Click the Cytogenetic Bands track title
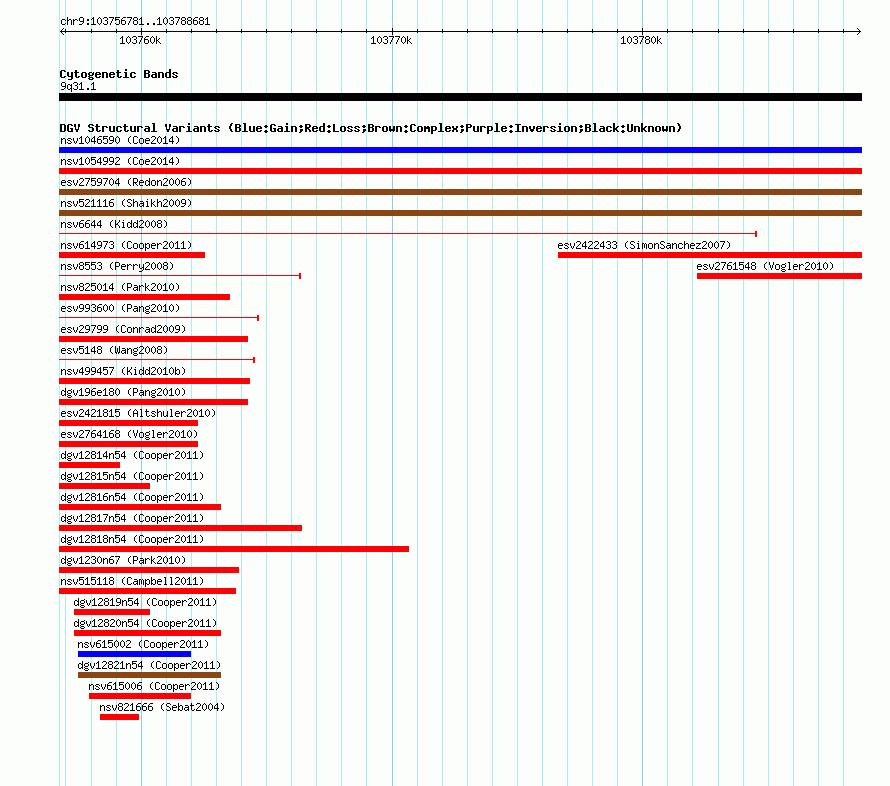Image resolution: width=890 pixels, height=786 pixels. coord(119,74)
